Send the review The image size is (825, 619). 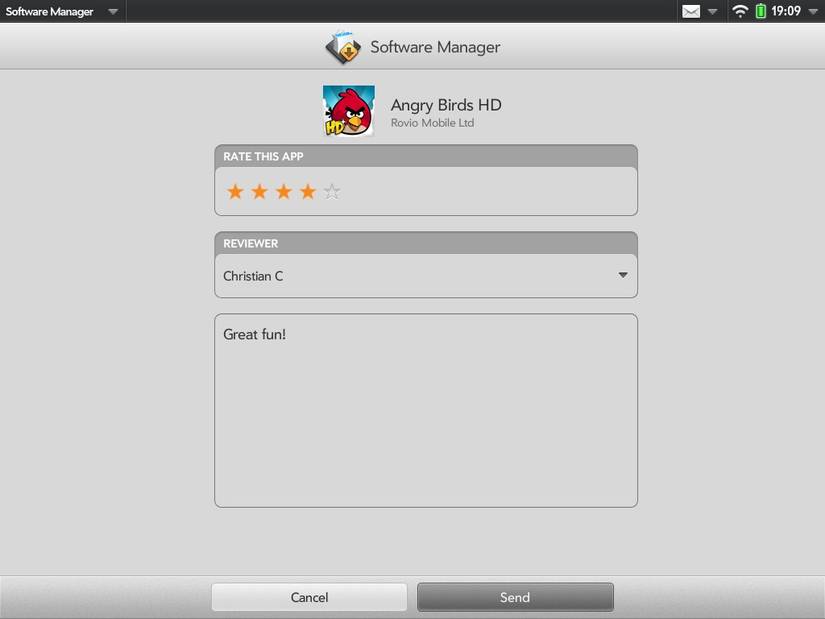pos(515,597)
